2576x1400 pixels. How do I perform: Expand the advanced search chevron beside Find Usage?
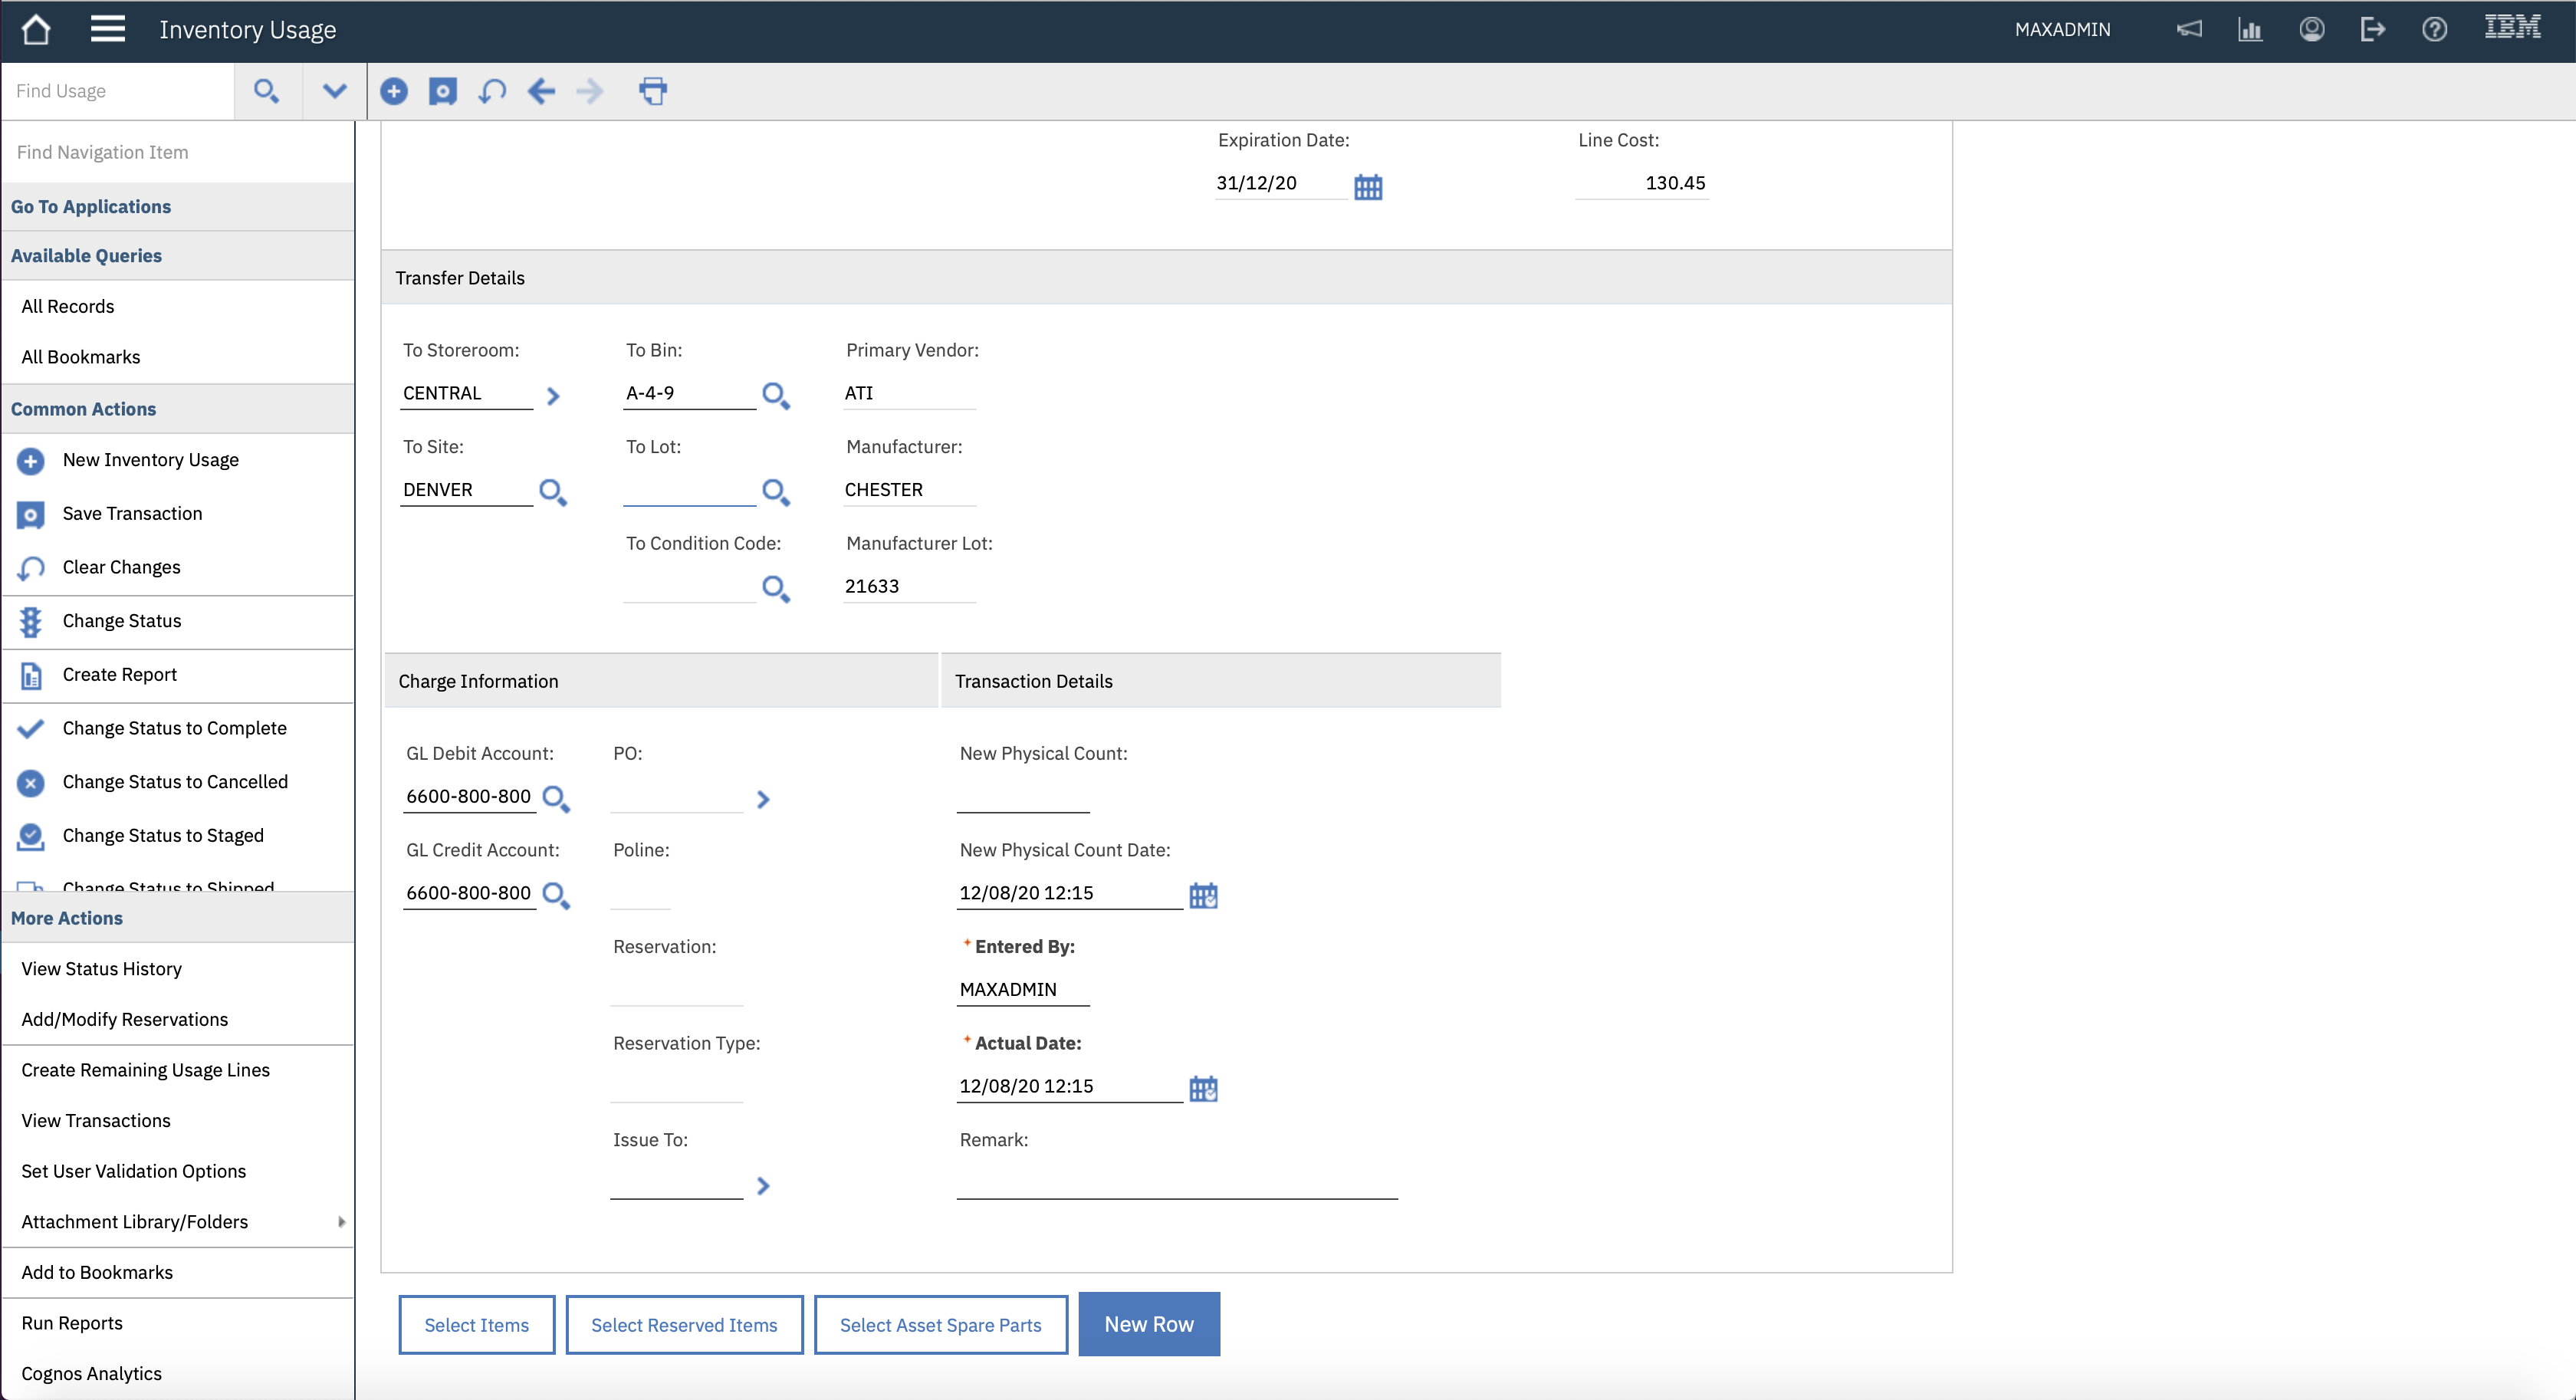click(x=333, y=91)
